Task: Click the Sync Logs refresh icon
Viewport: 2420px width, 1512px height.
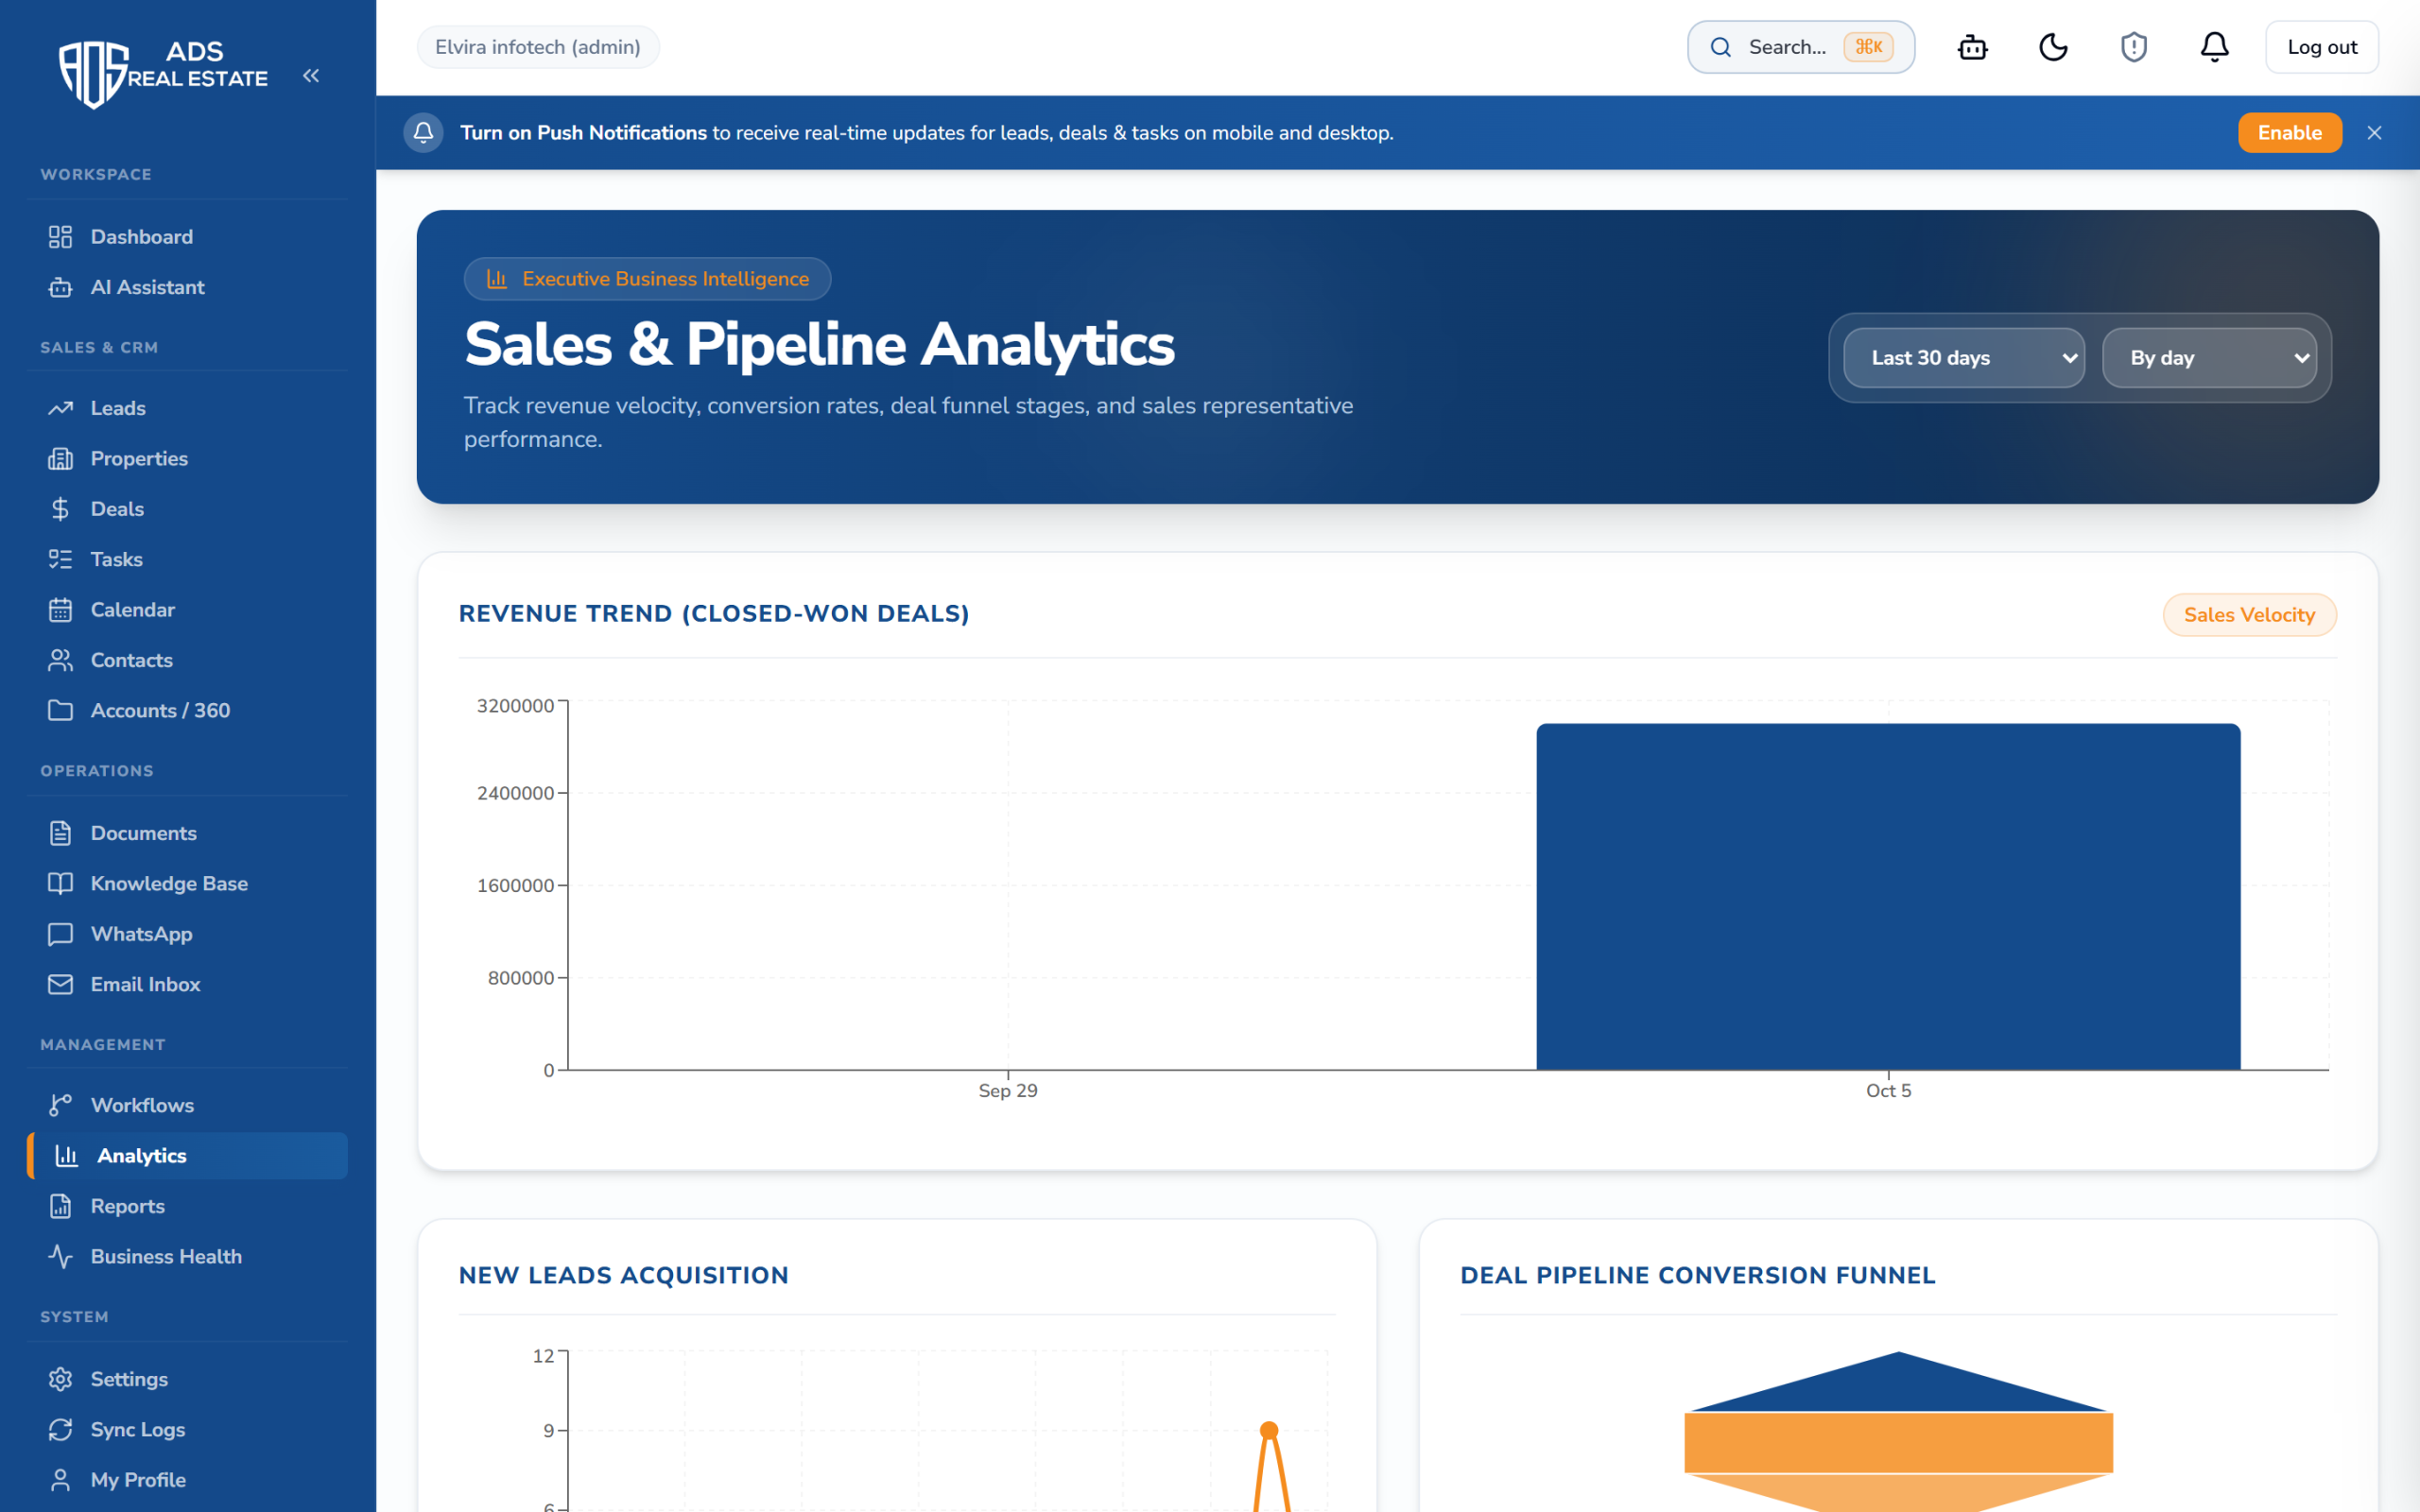Action: [60, 1430]
